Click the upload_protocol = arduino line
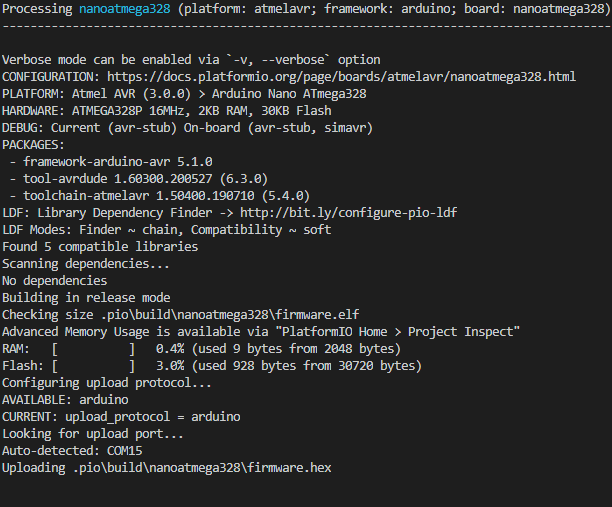This screenshot has height=507, width=612. (x=121, y=417)
